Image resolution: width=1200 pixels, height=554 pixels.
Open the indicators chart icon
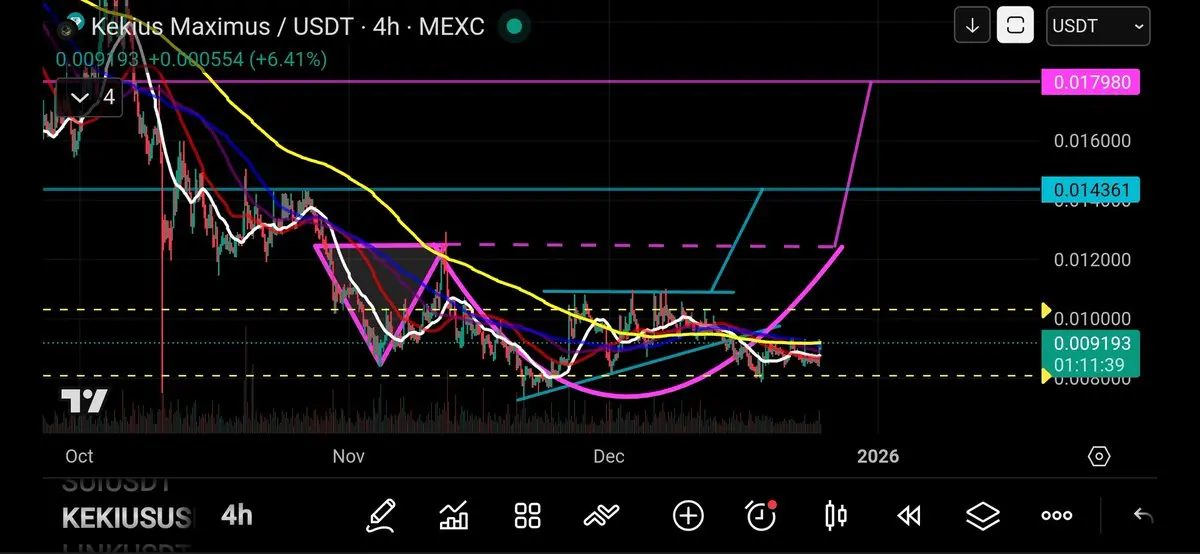click(x=455, y=515)
